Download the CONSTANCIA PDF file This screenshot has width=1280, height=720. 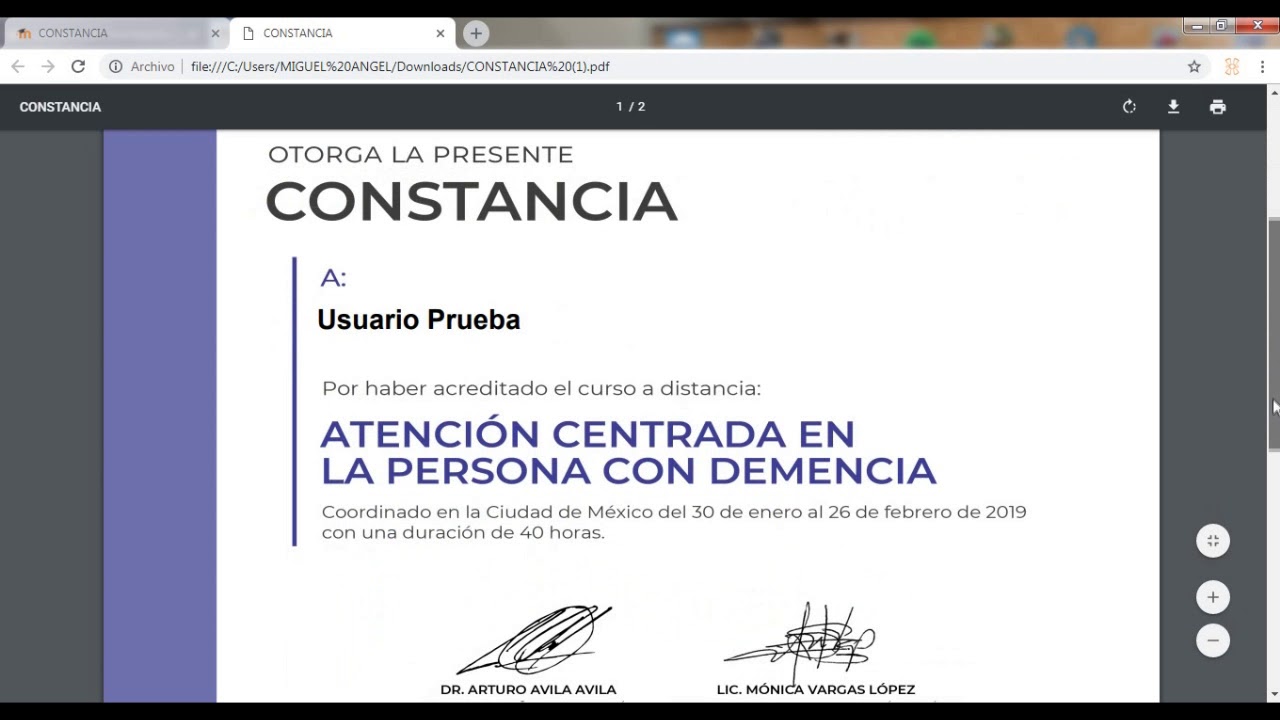pos(1173,107)
